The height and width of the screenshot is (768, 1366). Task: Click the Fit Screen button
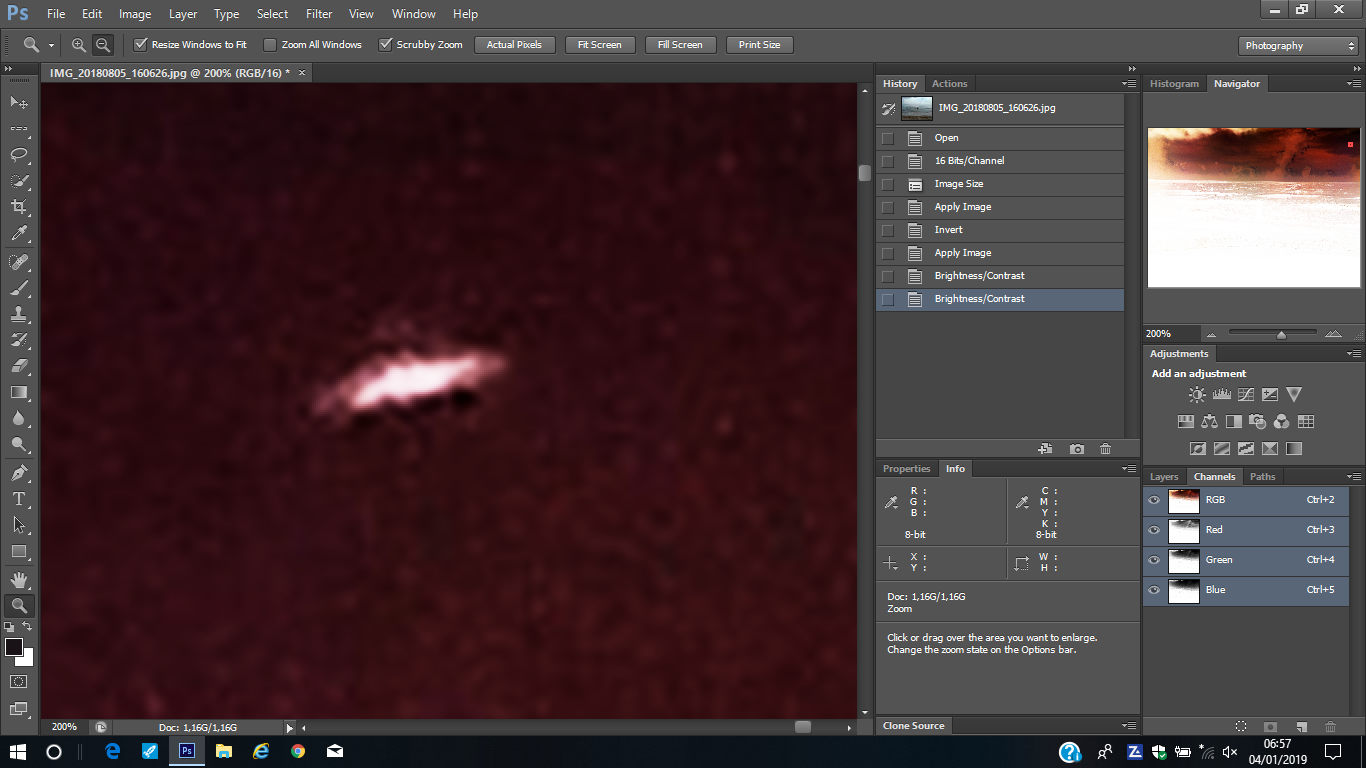tap(599, 45)
